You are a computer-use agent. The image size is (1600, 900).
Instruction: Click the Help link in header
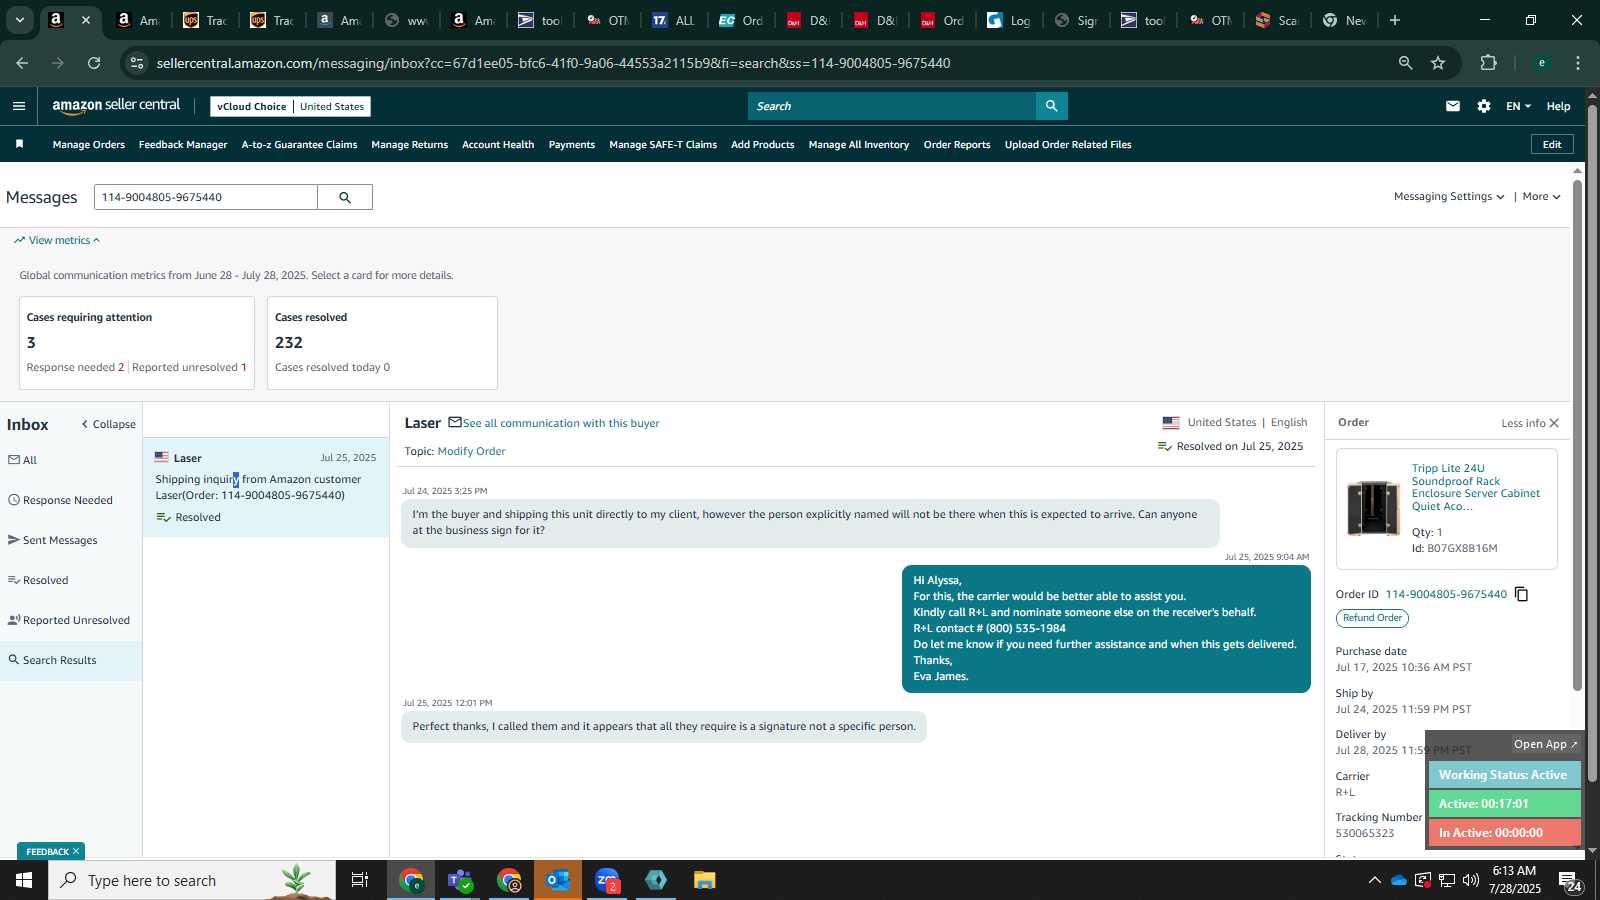pos(1558,106)
